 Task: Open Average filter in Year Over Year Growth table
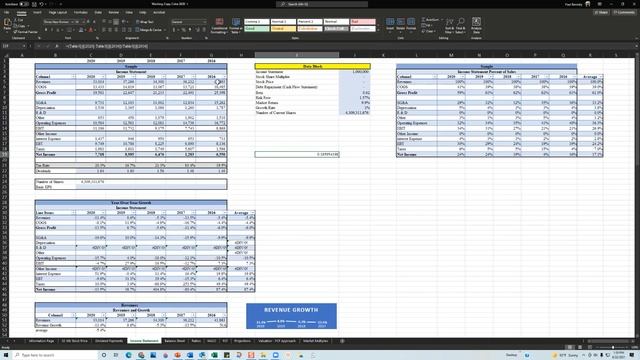[x=253, y=213]
